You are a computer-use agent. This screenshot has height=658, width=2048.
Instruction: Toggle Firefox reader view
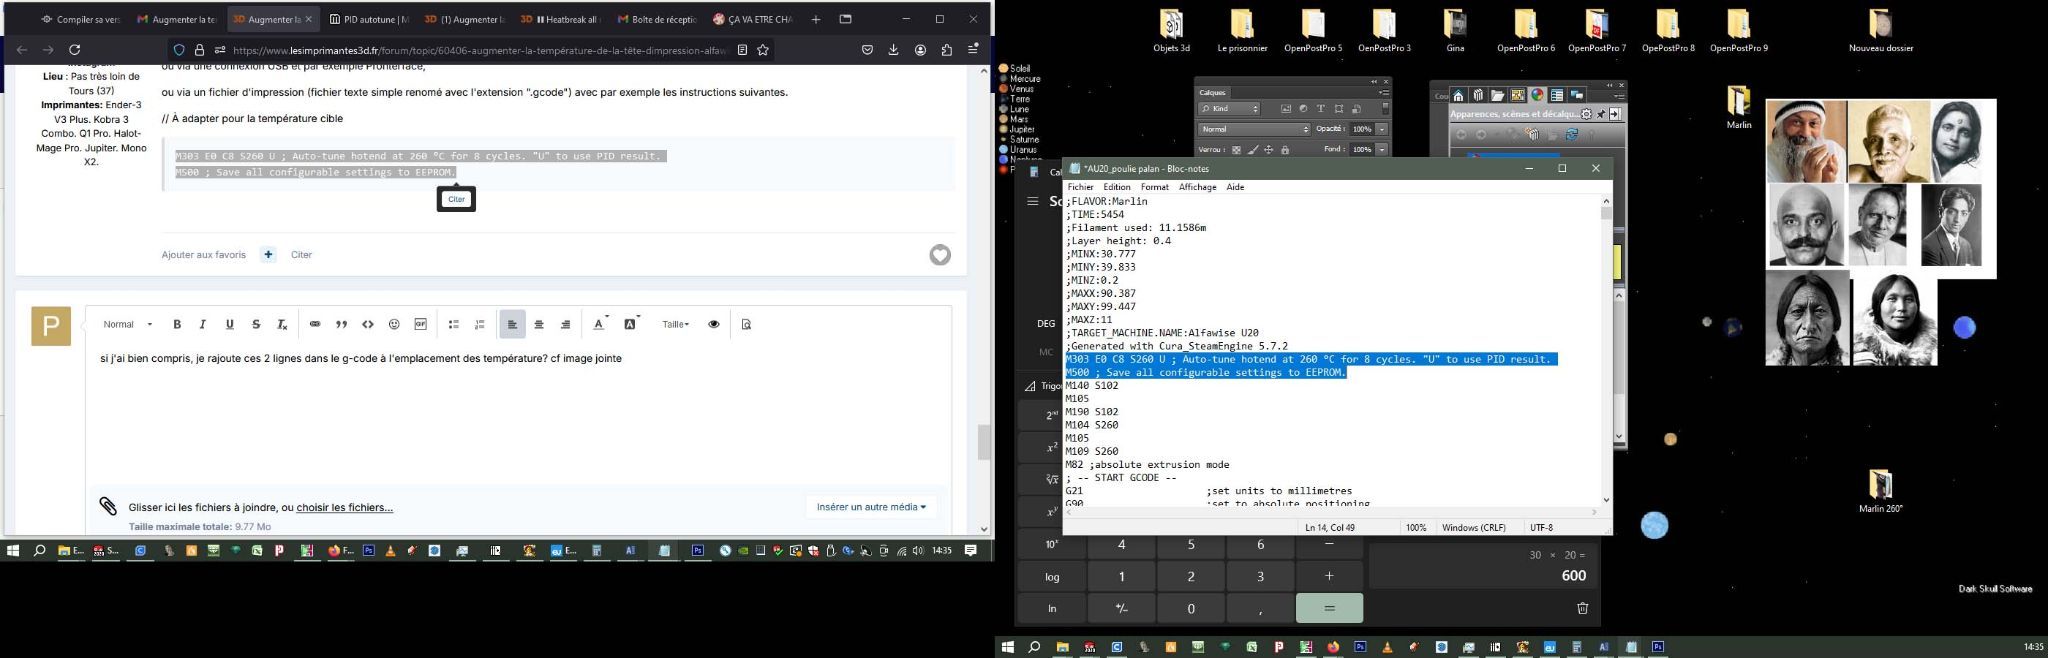742,50
